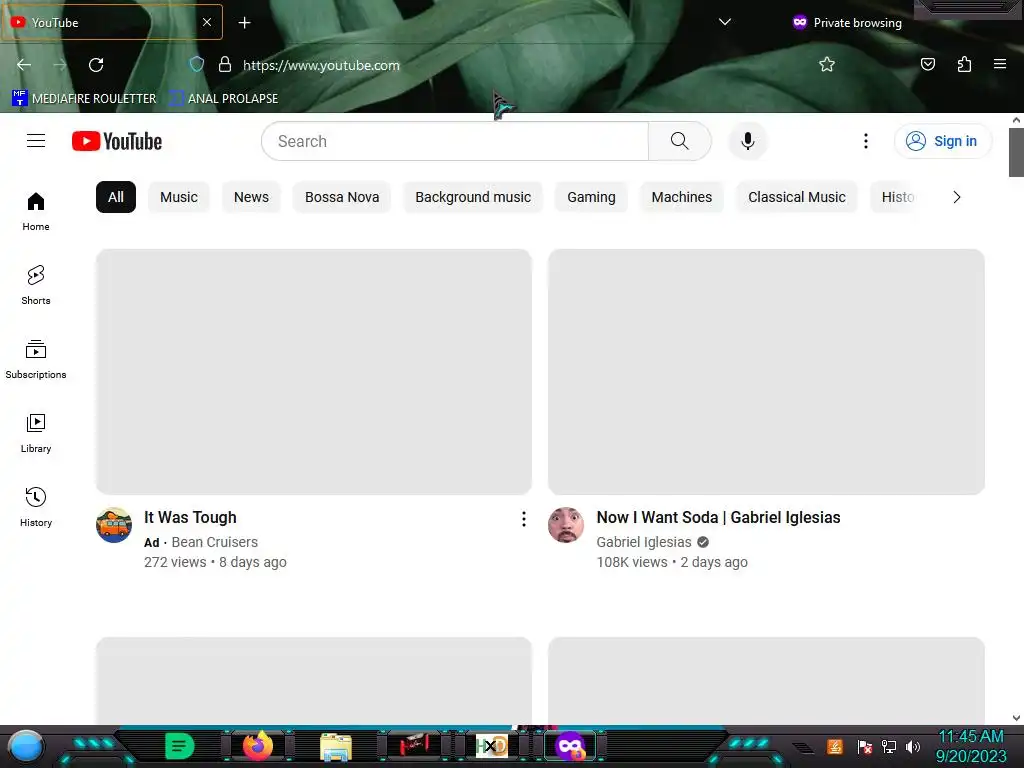Close the YouTube tab
Screen dimensions: 1024x768
click(207, 22)
